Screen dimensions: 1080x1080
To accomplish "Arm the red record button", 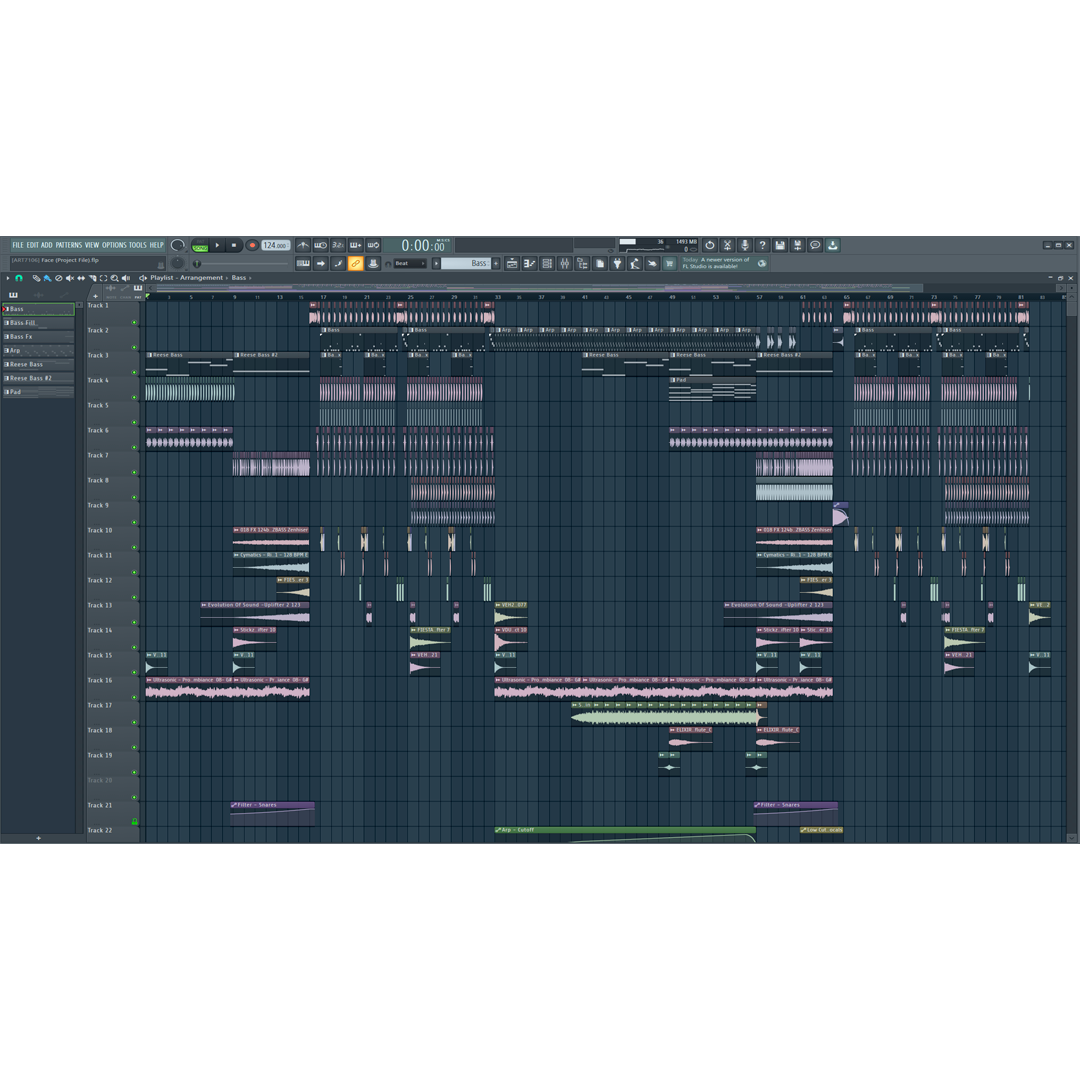I will pyautogui.click(x=252, y=245).
